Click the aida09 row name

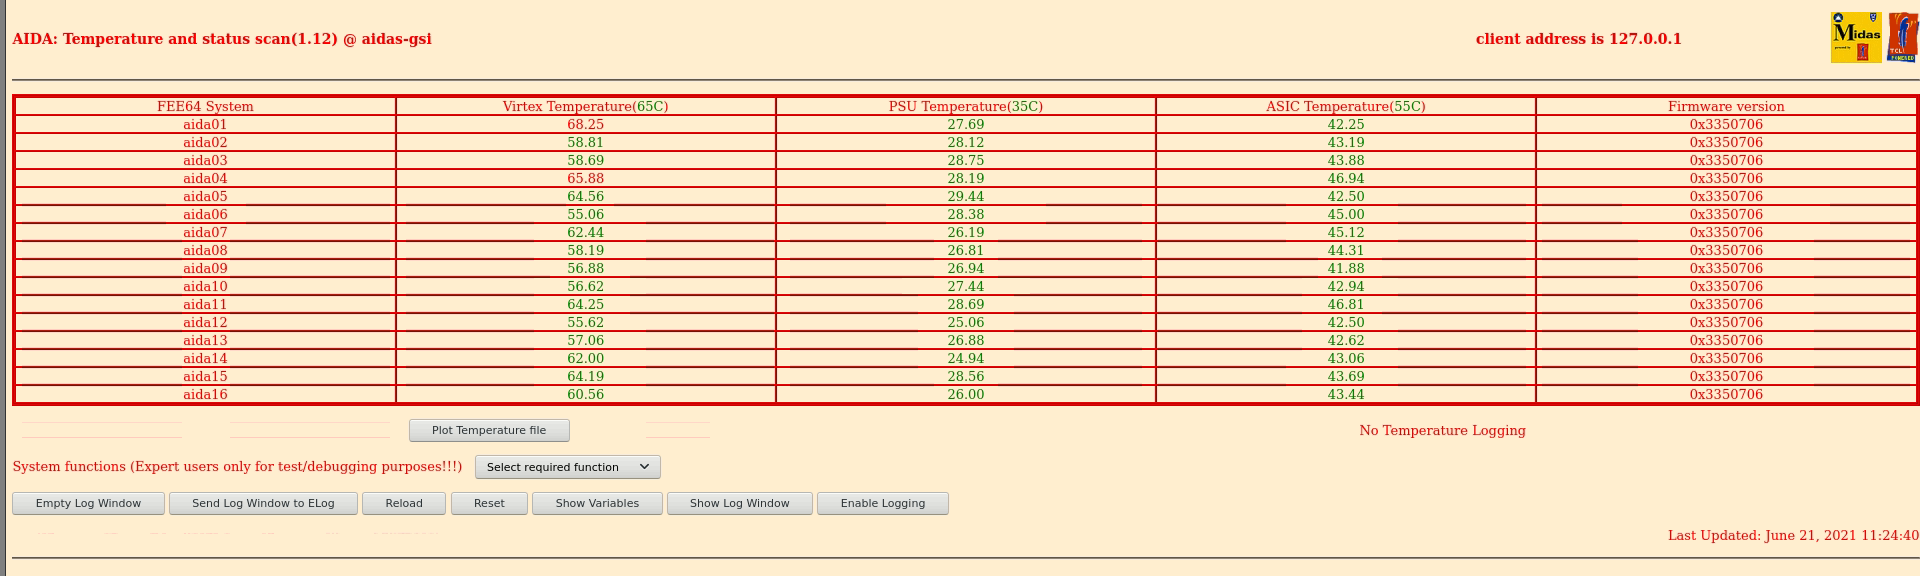(x=205, y=269)
